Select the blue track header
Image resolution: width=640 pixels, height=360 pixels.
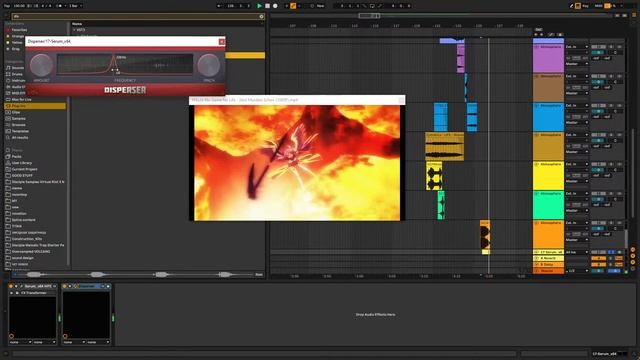tap(548, 117)
